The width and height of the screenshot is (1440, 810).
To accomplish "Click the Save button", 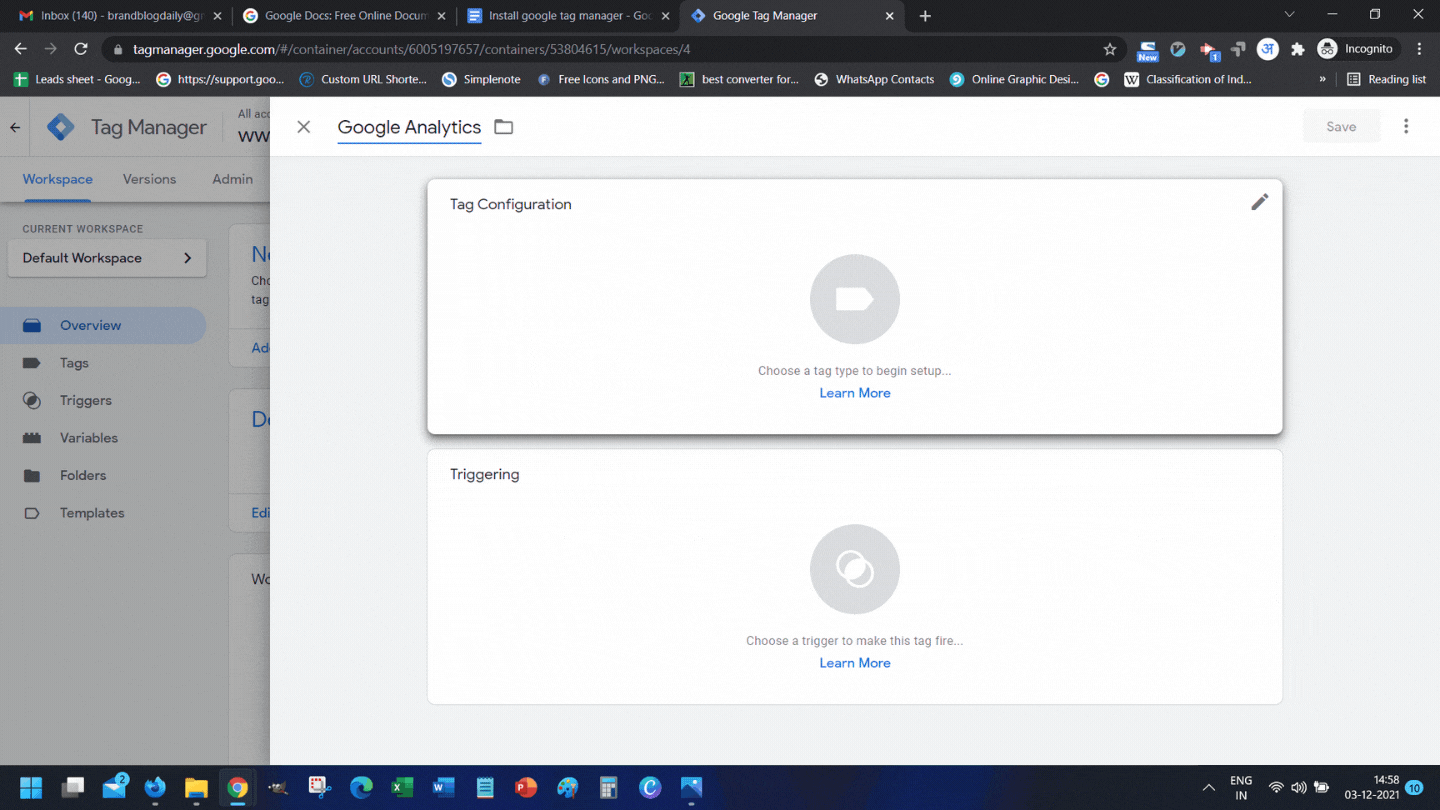I will [1341, 127].
